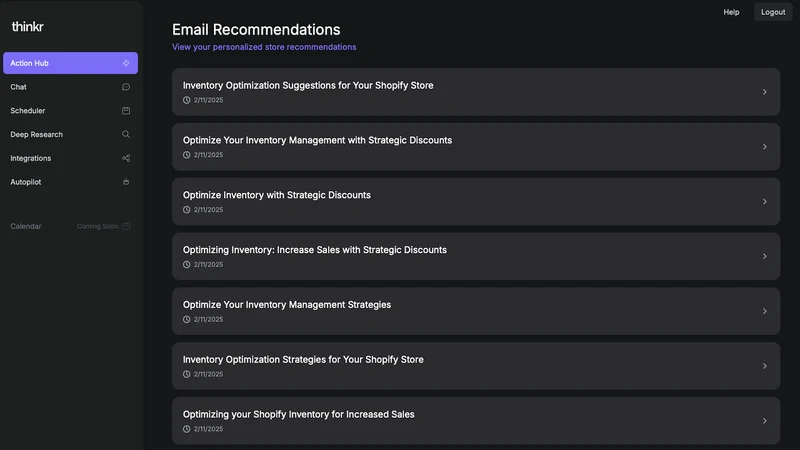Click clock icon under Optimize Inventory with Strategic Discounts
Image resolution: width=800 pixels, height=450 pixels.
[187, 210]
